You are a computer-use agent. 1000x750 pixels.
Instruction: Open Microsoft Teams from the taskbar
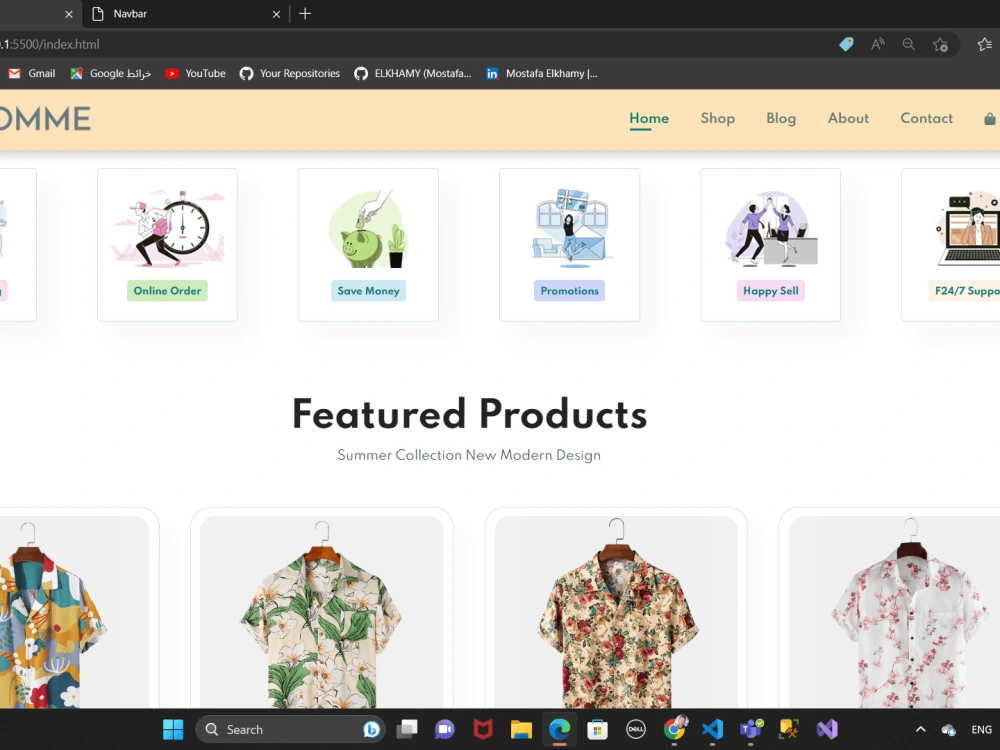coord(751,729)
